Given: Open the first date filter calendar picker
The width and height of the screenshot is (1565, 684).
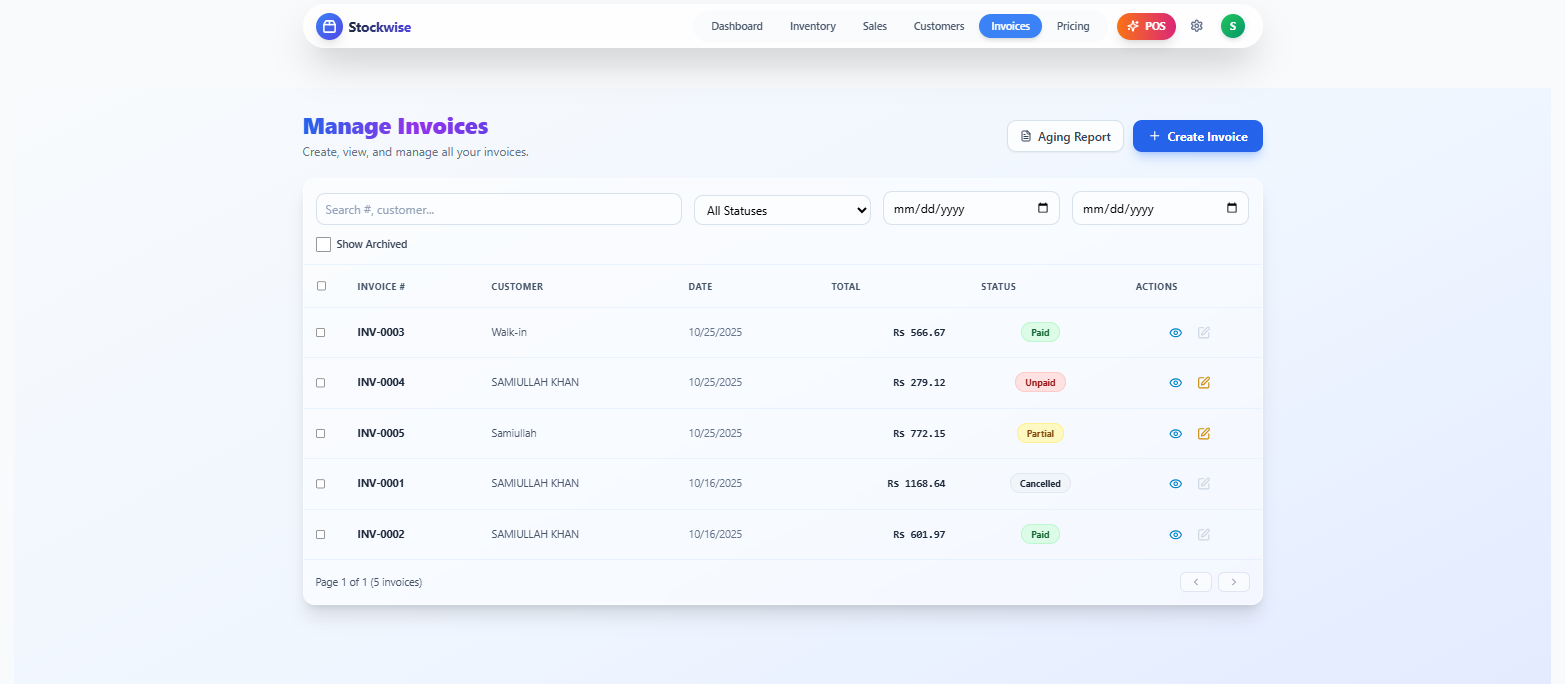Looking at the screenshot, I should (1043, 208).
